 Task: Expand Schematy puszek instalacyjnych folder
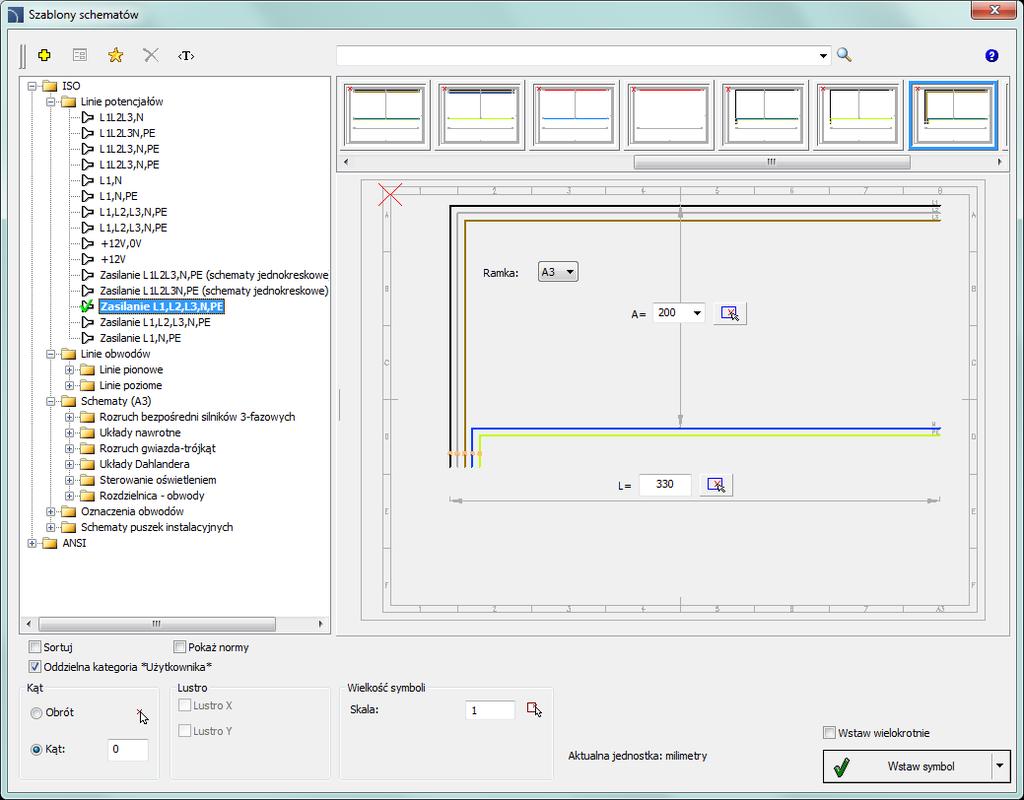51,528
